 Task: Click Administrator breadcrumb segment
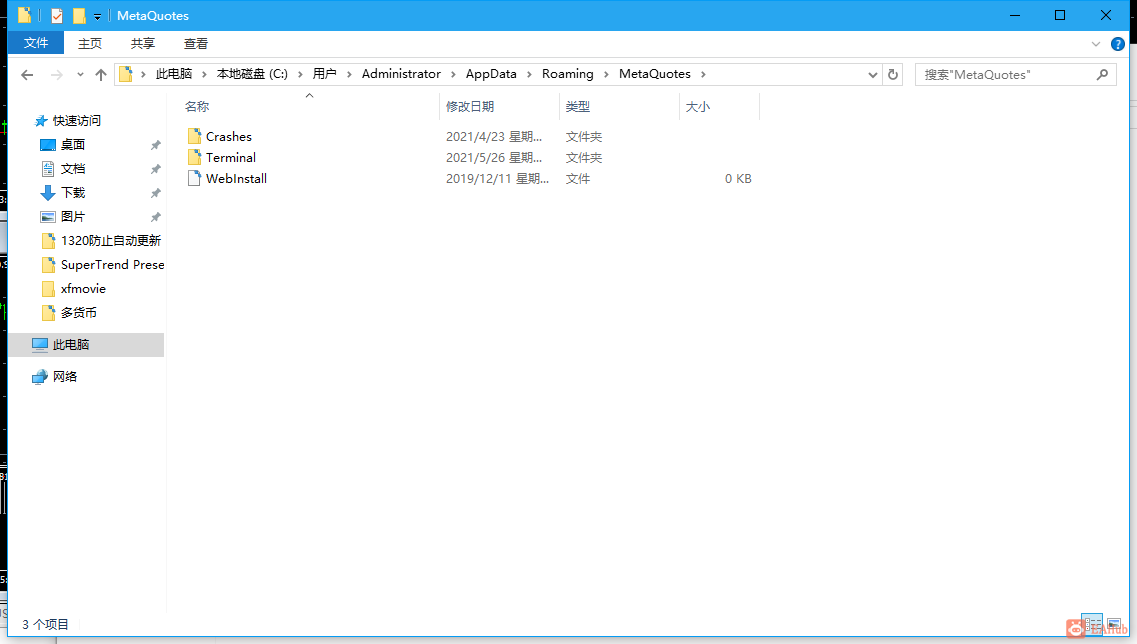point(401,74)
